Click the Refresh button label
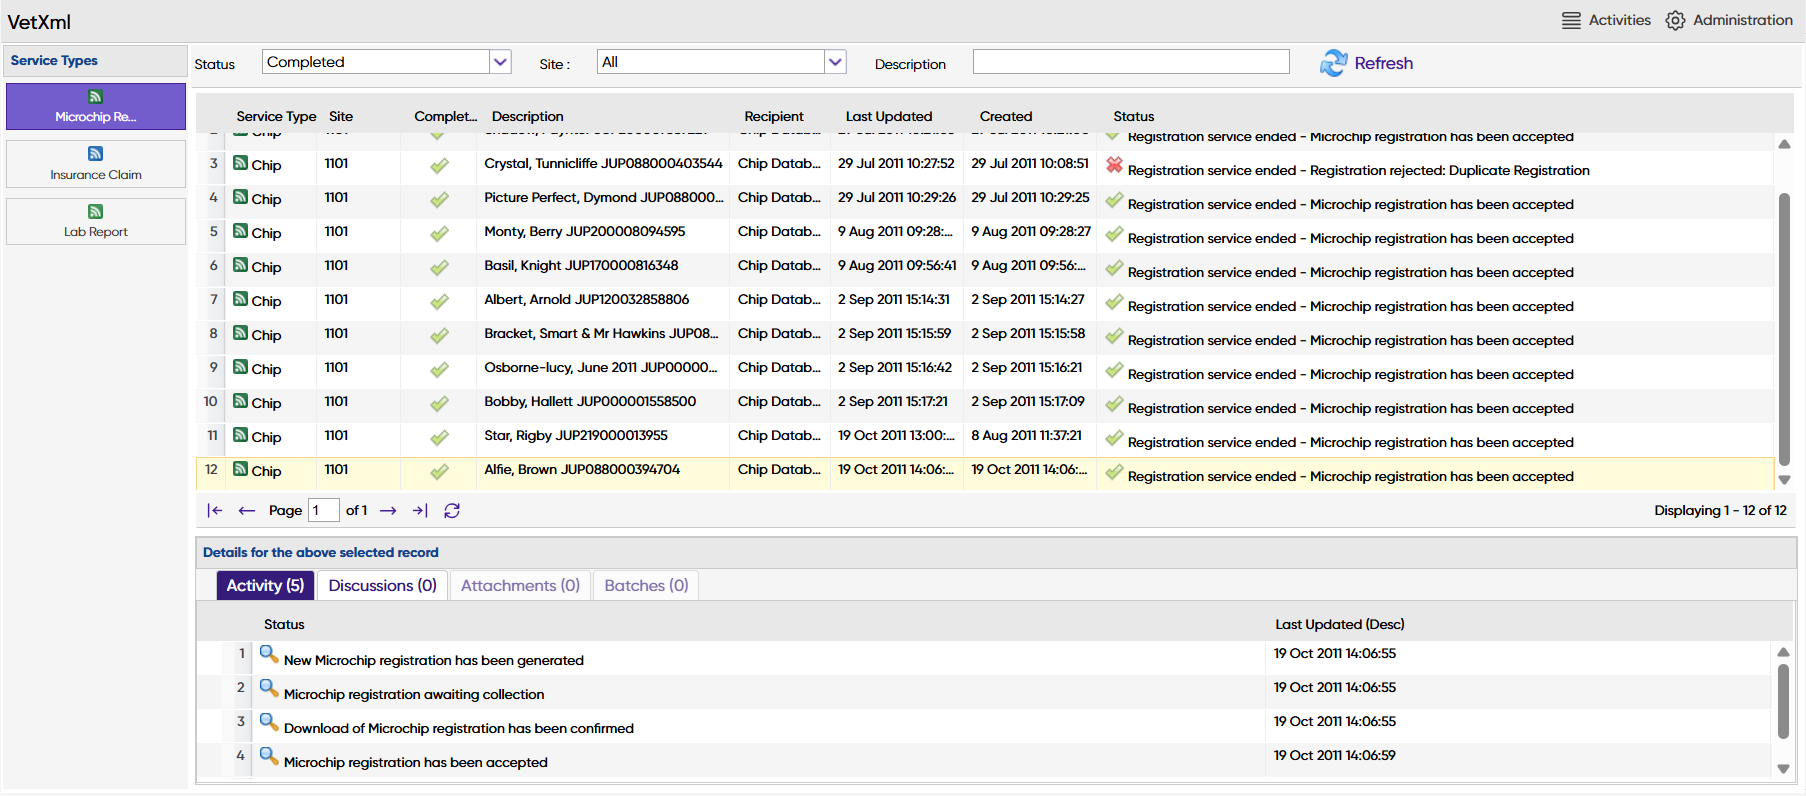This screenshot has height=796, width=1806. click(x=1384, y=63)
